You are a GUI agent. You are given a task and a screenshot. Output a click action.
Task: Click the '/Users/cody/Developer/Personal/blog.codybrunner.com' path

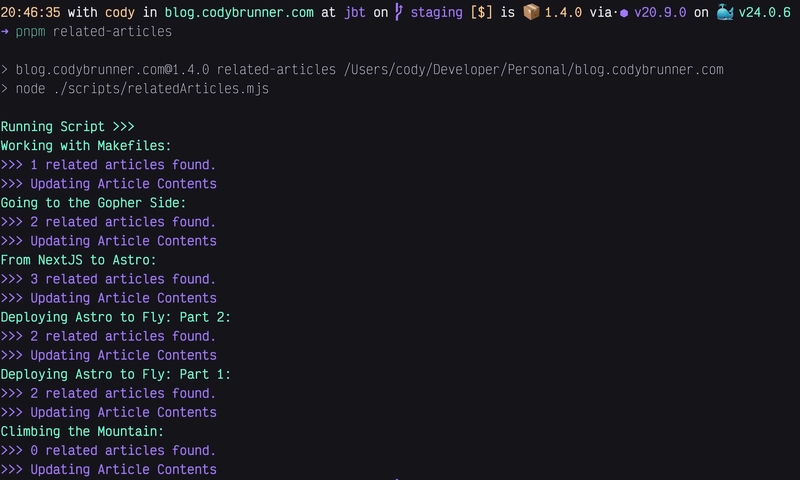pos(534,69)
